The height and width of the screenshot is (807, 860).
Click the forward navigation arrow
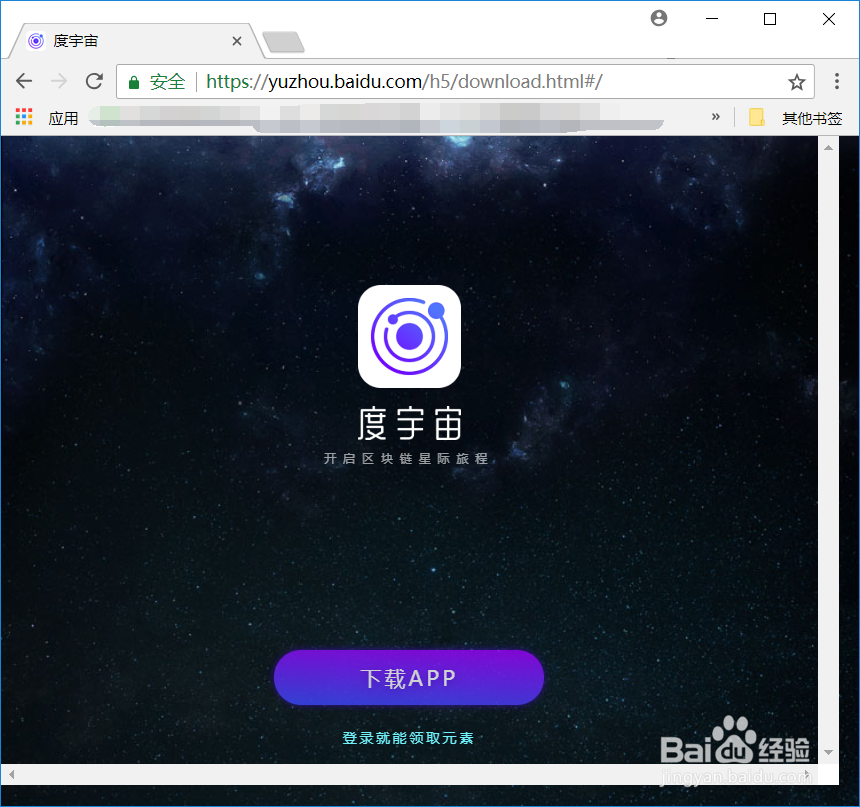tap(59, 81)
